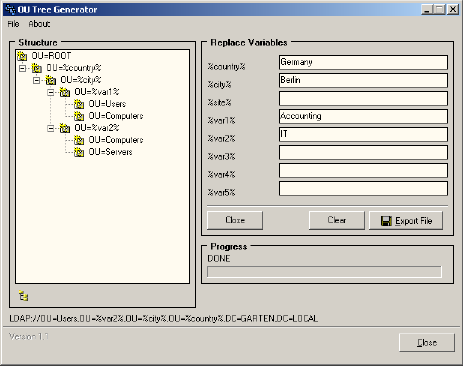Click the Export File button
The width and height of the screenshot is (463, 366).
406,220
